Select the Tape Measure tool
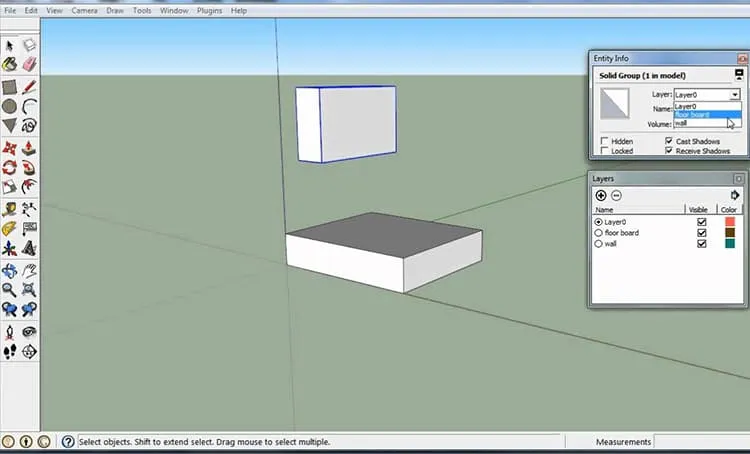750x454 pixels. (10, 209)
